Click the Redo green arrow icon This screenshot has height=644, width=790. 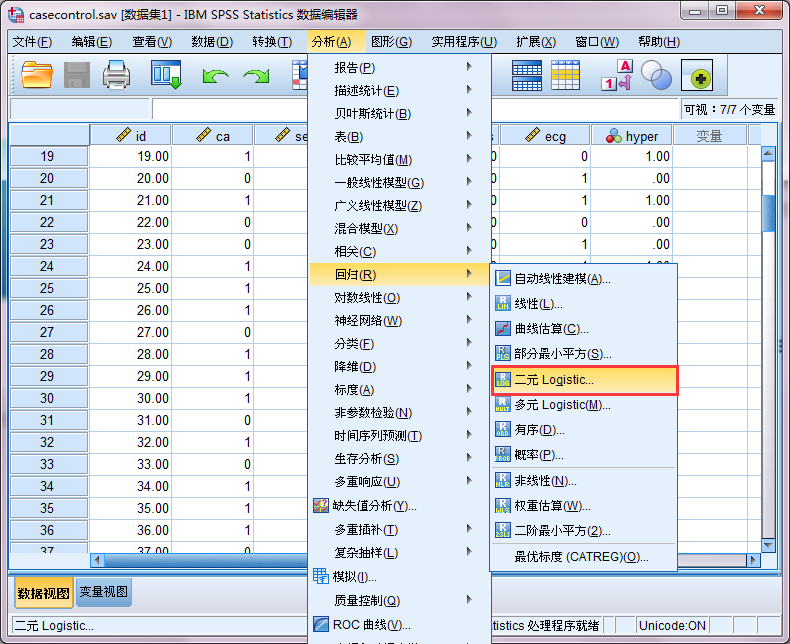256,76
